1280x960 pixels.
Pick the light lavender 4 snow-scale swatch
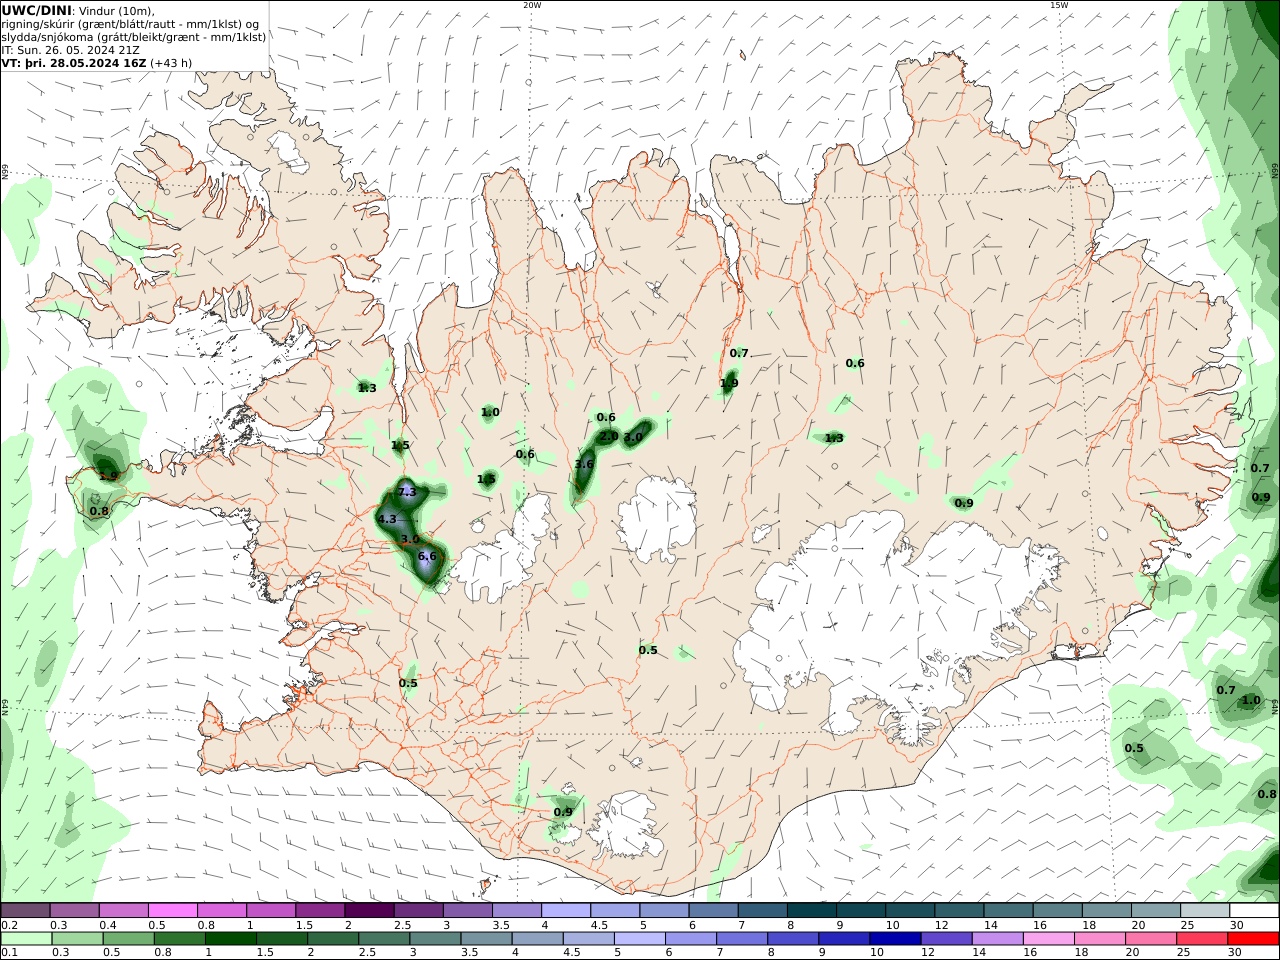click(x=565, y=911)
